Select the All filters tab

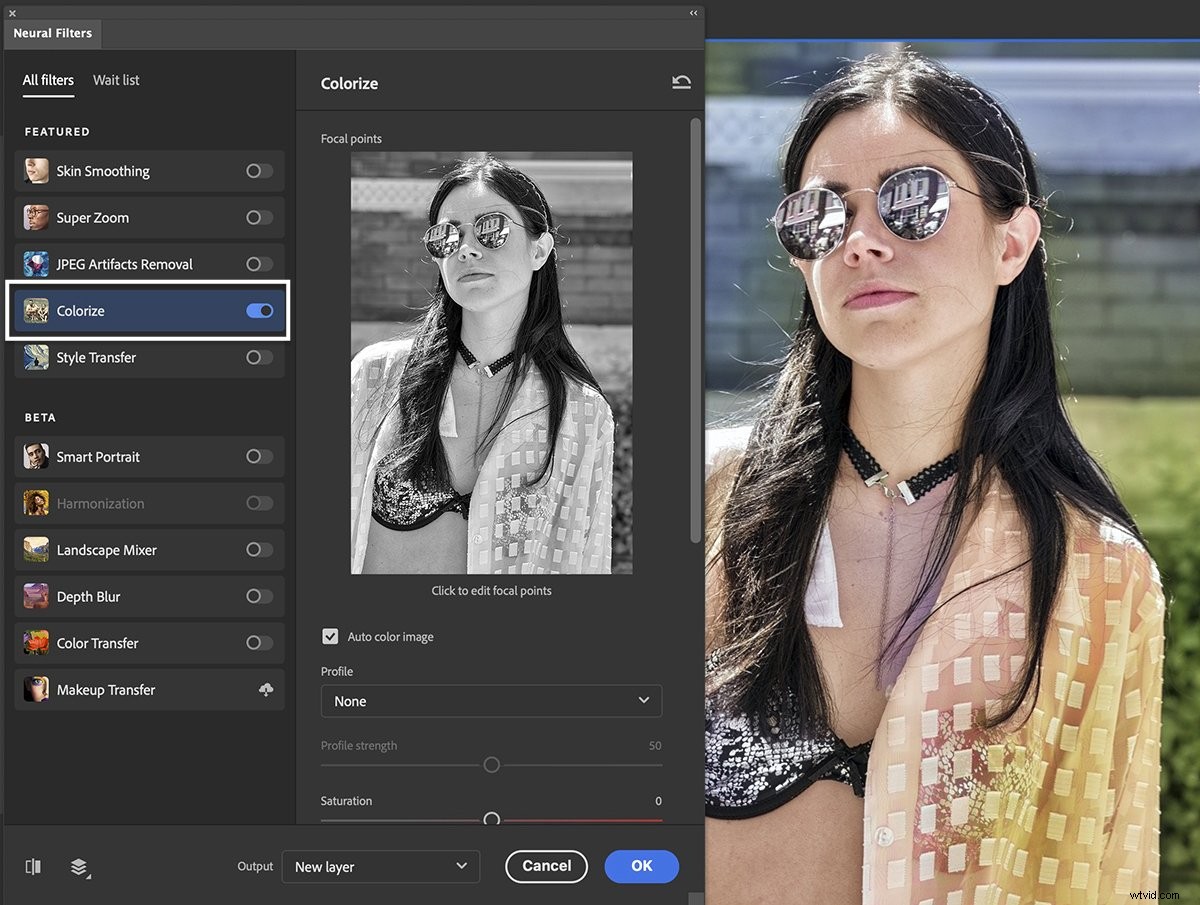click(x=47, y=80)
